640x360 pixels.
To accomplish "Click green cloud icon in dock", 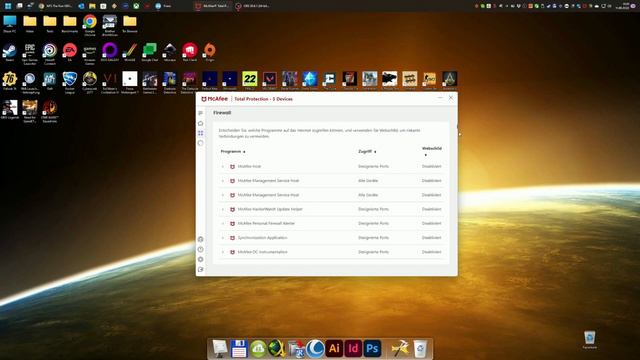I will pos(258,349).
